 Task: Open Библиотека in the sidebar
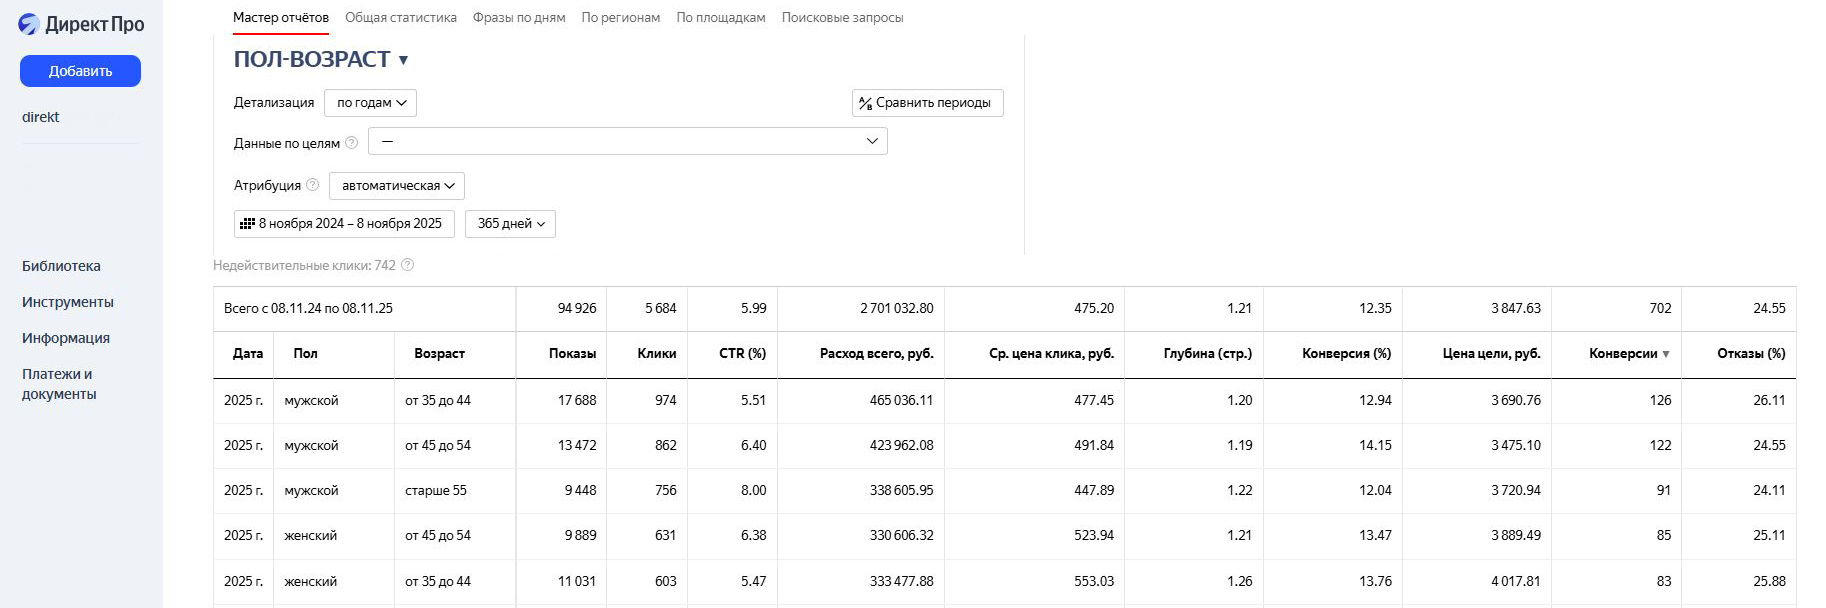point(61,266)
